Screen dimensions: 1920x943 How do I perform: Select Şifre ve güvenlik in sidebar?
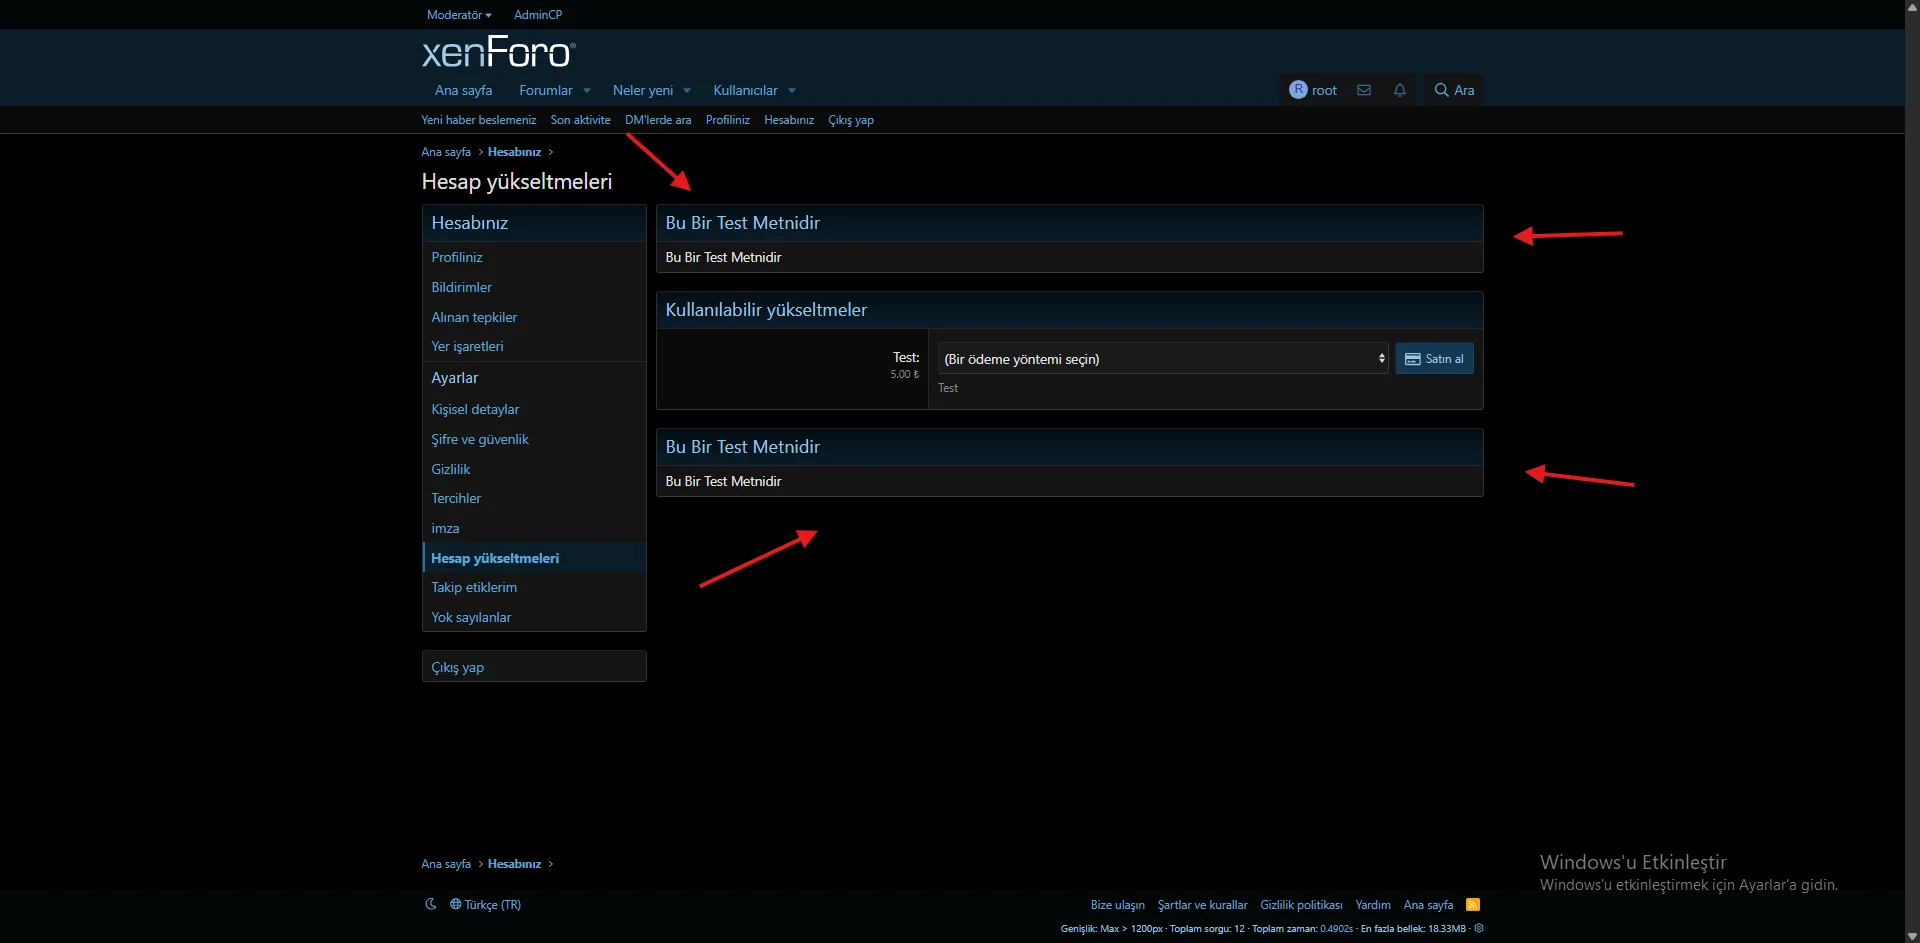pos(480,439)
